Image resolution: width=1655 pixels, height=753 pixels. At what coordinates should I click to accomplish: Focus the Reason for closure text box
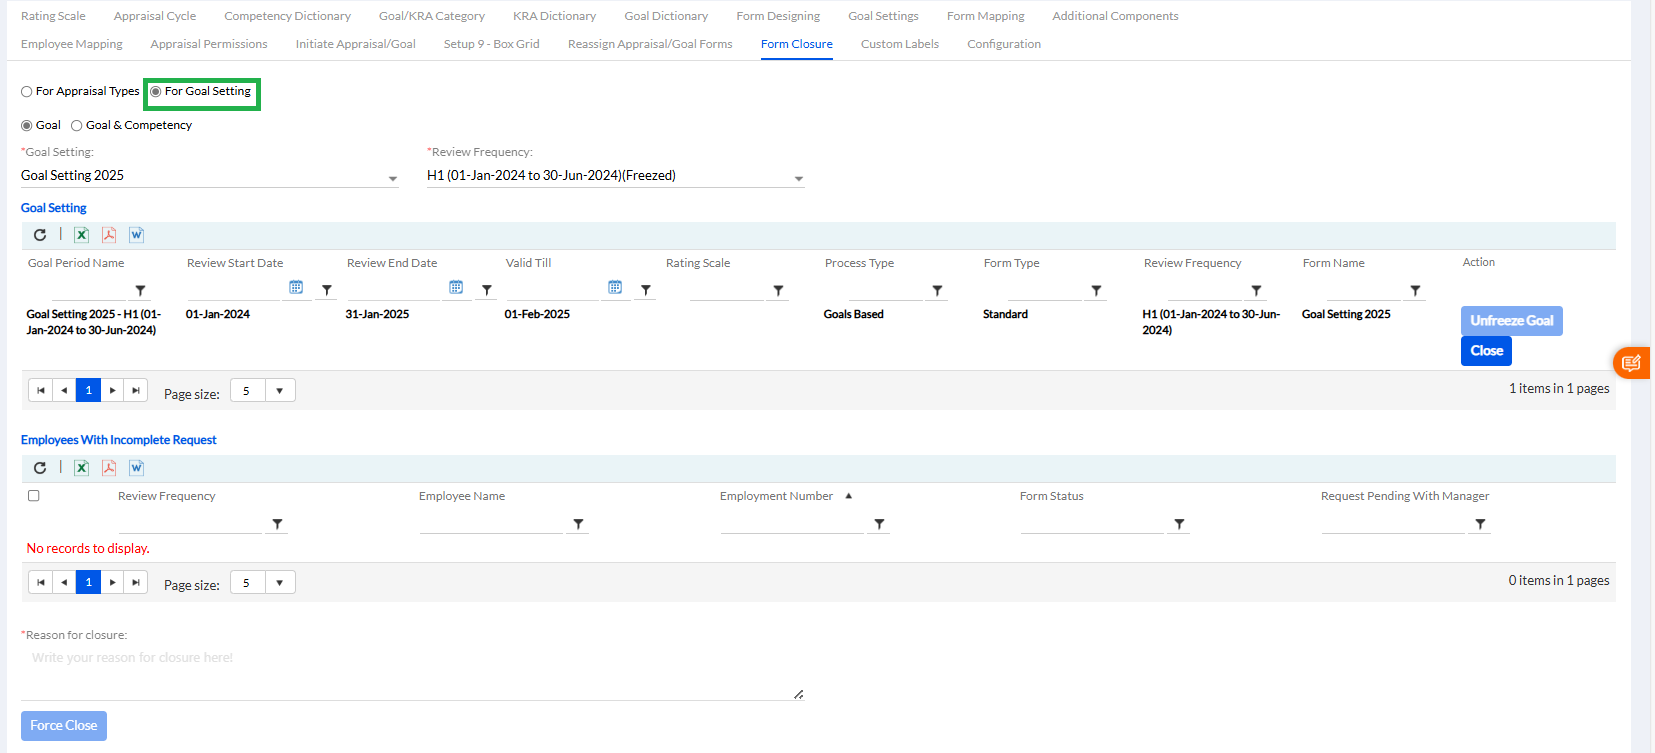point(410,670)
